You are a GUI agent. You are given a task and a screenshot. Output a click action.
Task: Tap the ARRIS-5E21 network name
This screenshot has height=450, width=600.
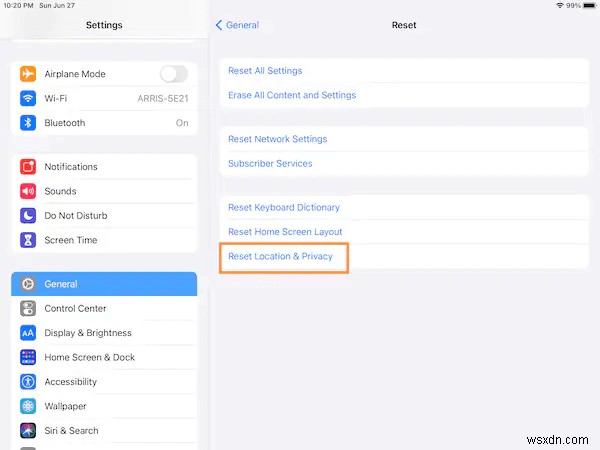point(163,99)
